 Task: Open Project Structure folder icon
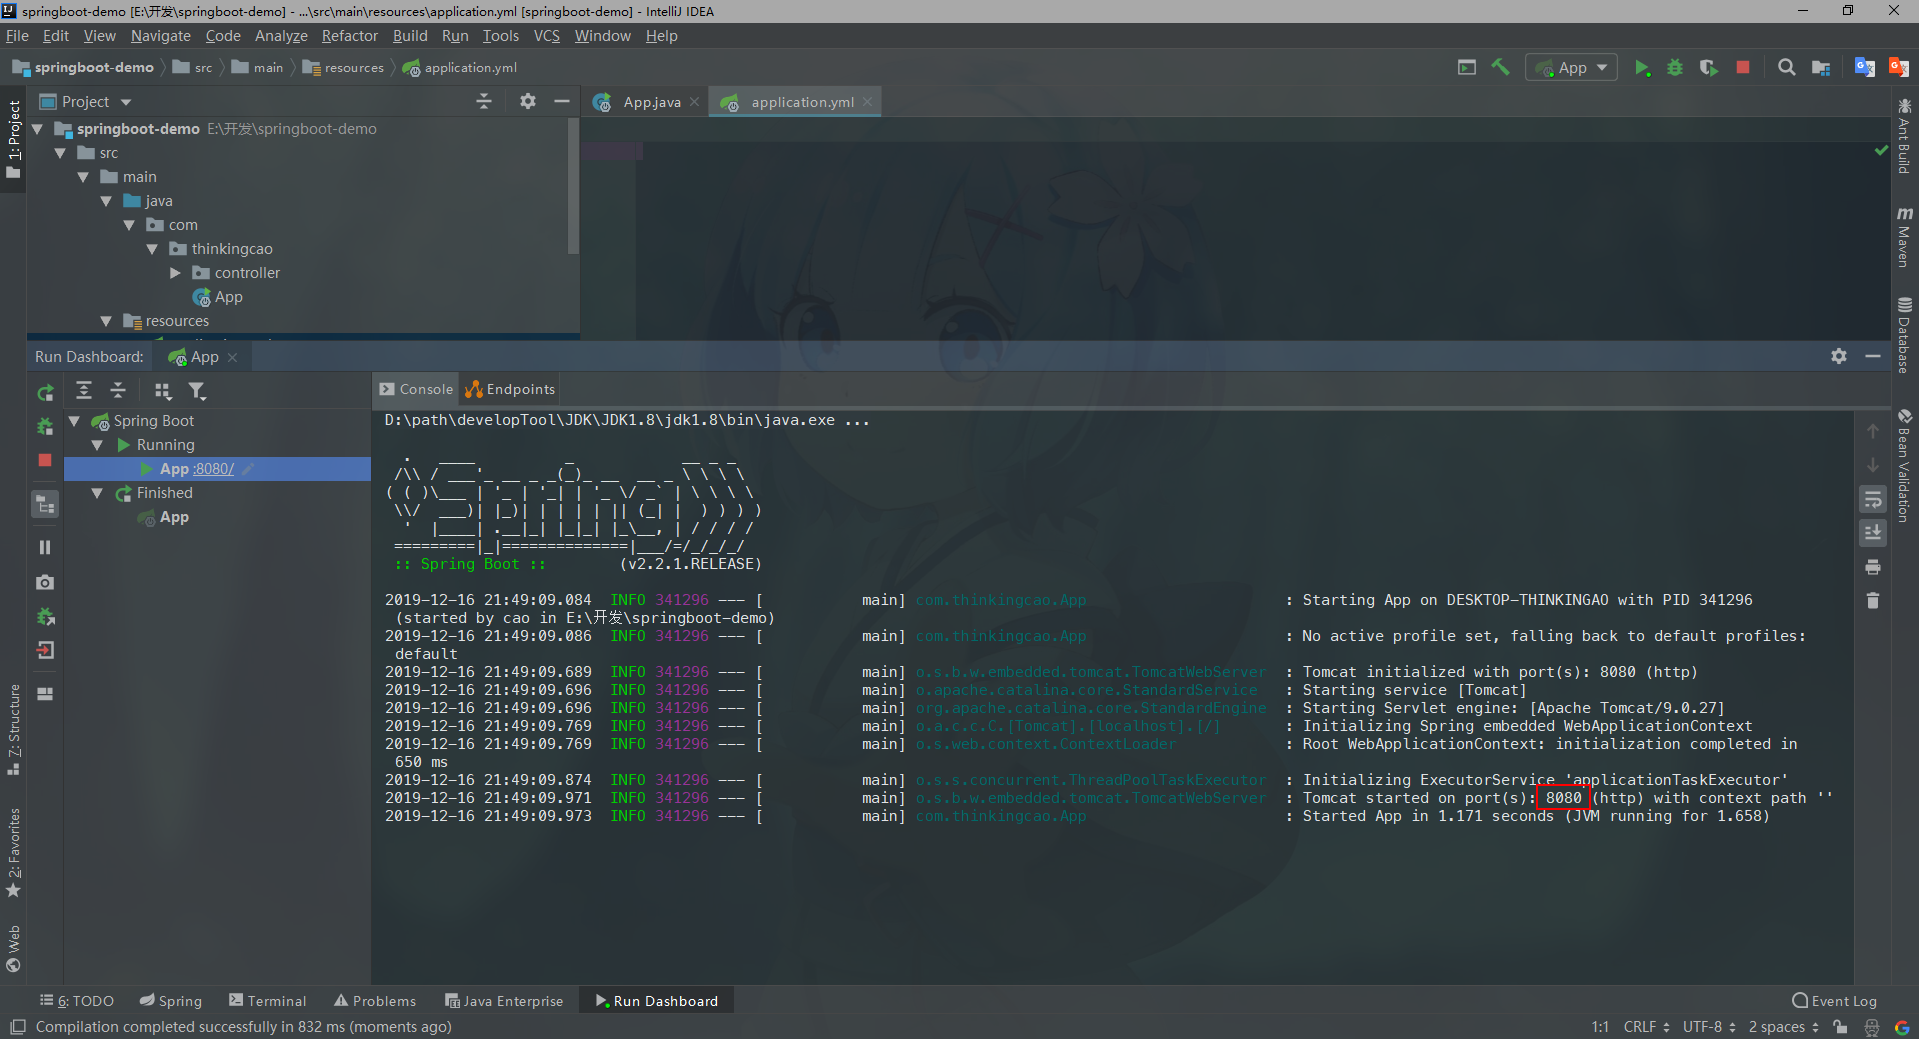[1821, 67]
